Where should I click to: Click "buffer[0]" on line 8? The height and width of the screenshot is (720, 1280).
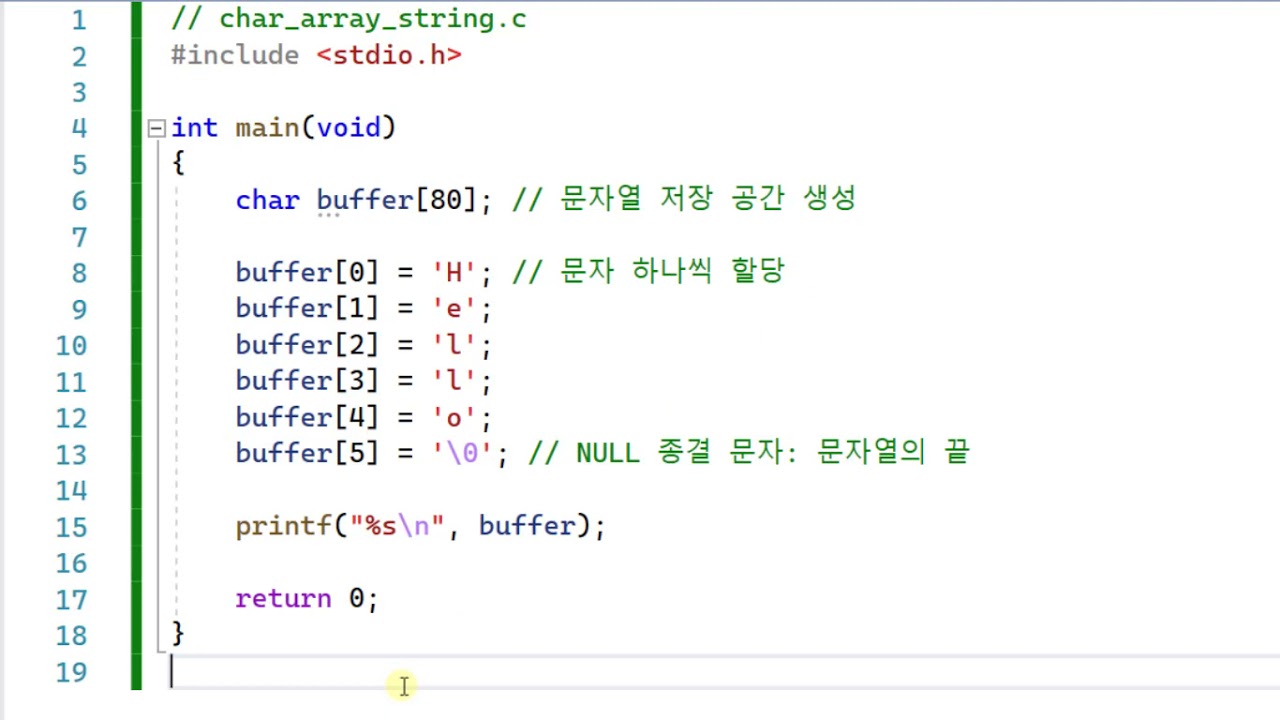(x=307, y=272)
